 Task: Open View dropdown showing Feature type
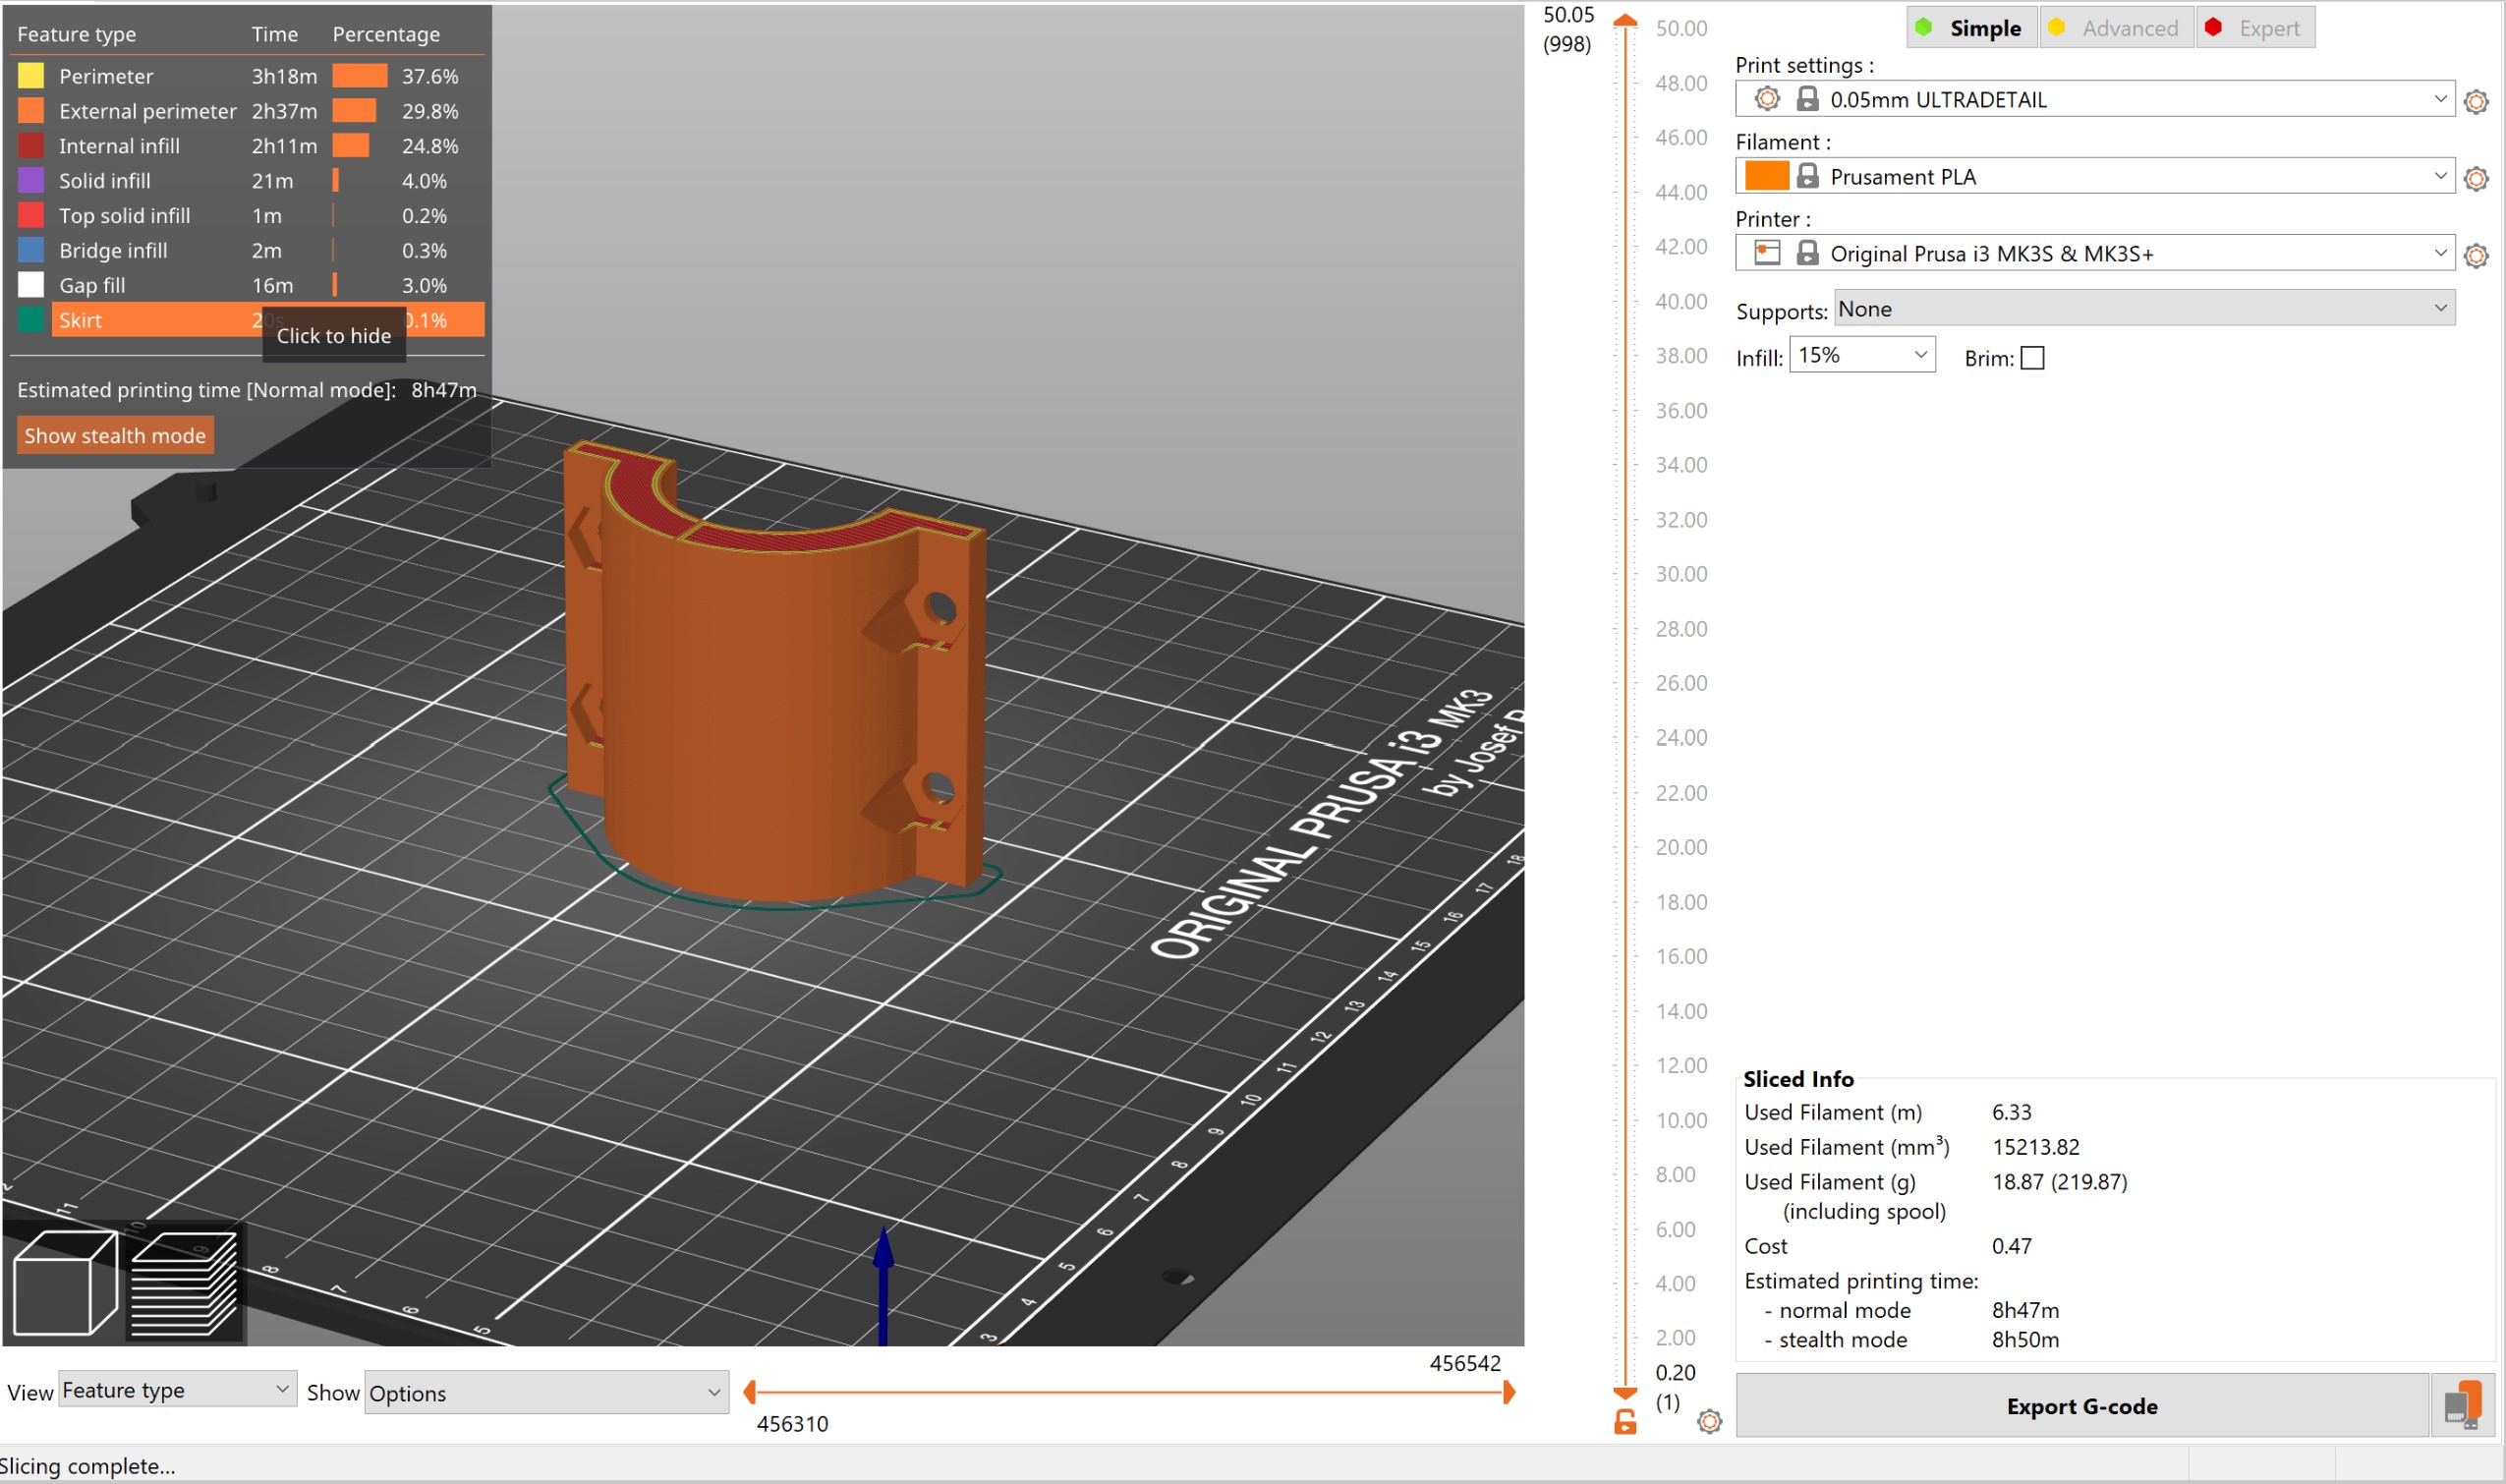point(177,1390)
